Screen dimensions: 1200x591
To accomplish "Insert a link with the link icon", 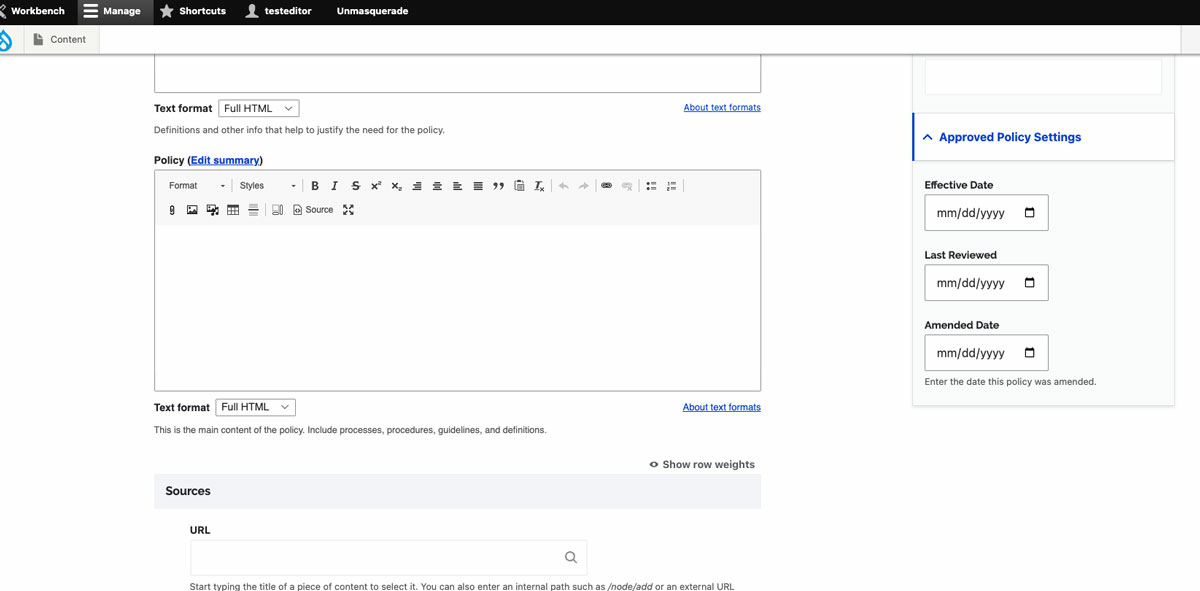I will pyautogui.click(x=606, y=186).
